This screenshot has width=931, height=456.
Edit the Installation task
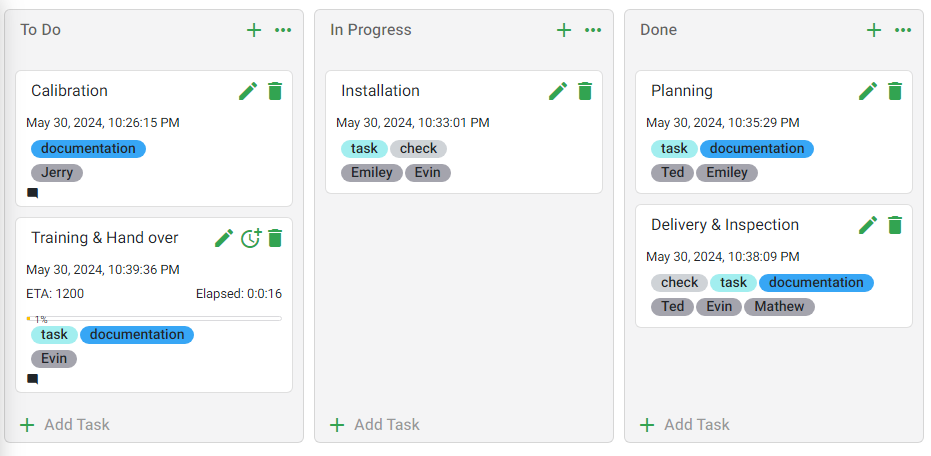pyautogui.click(x=558, y=91)
